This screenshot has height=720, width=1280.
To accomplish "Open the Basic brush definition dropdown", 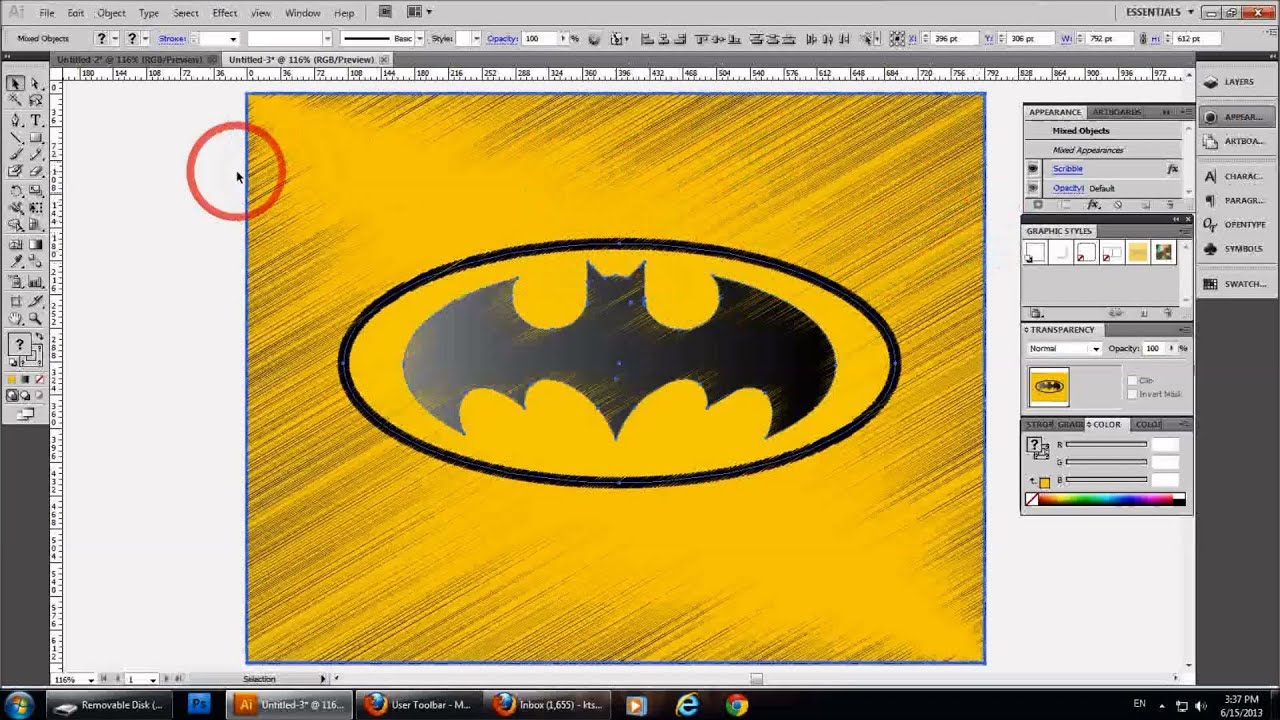I will pyautogui.click(x=419, y=39).
